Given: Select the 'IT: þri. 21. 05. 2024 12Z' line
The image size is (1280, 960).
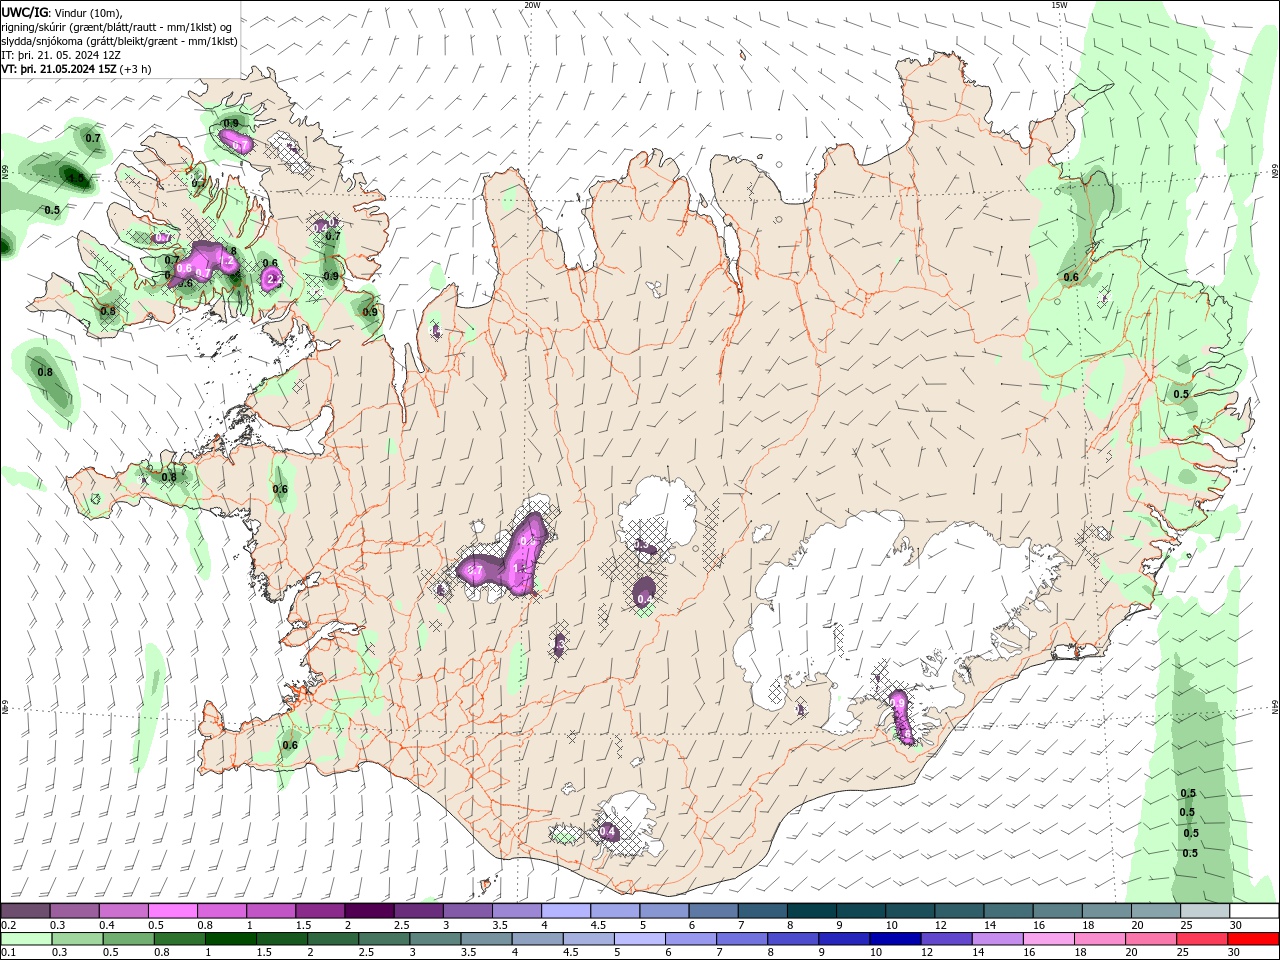Looking at the screenshot, I should tap(62, 55).
